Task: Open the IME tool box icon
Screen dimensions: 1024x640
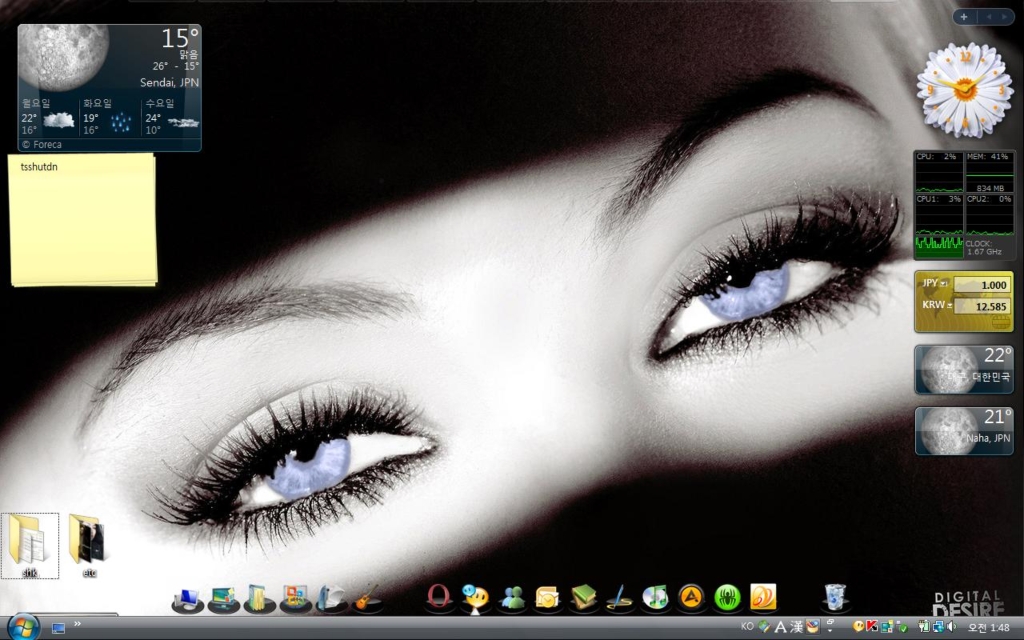Action: click(812, 627)
